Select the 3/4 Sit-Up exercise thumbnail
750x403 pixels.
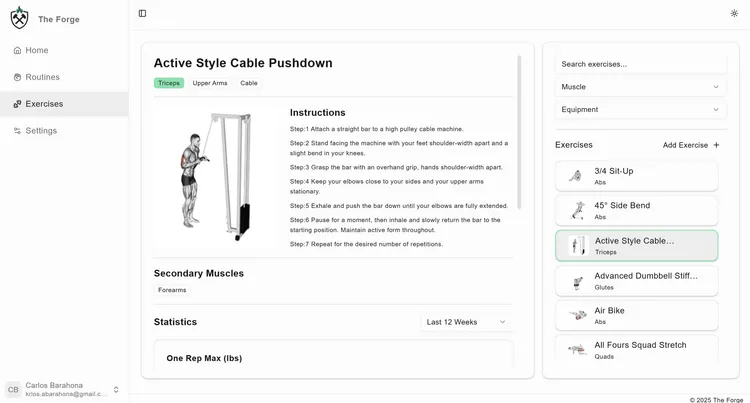pyautogui.click(x=576, y=176)
